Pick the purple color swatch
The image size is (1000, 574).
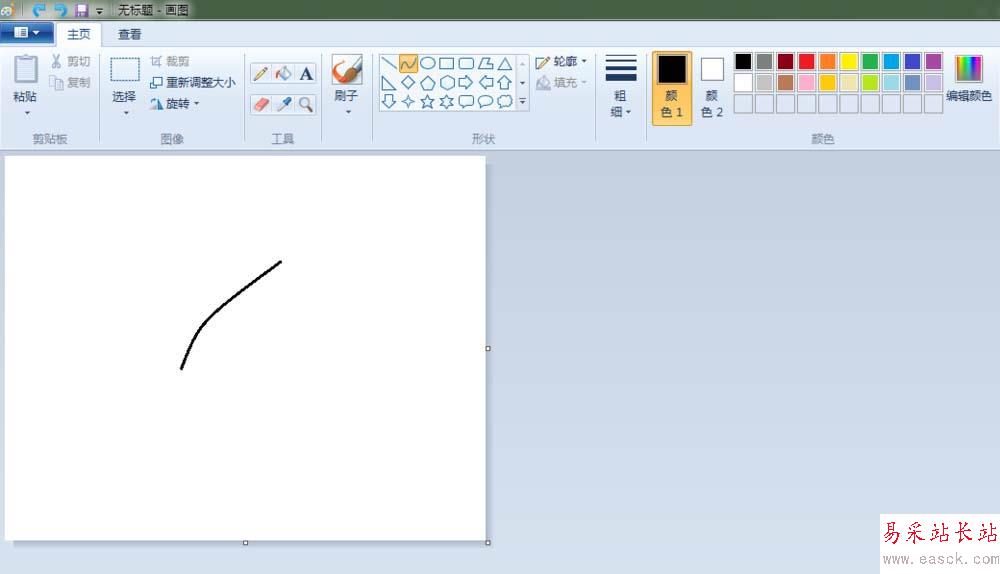tap(933, 61)
